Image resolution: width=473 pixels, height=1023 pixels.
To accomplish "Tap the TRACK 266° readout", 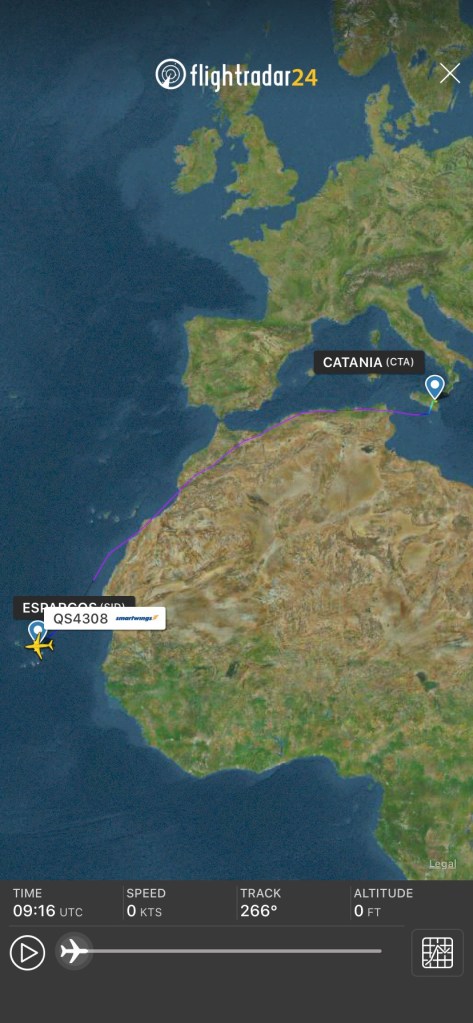I will (260, 903).
